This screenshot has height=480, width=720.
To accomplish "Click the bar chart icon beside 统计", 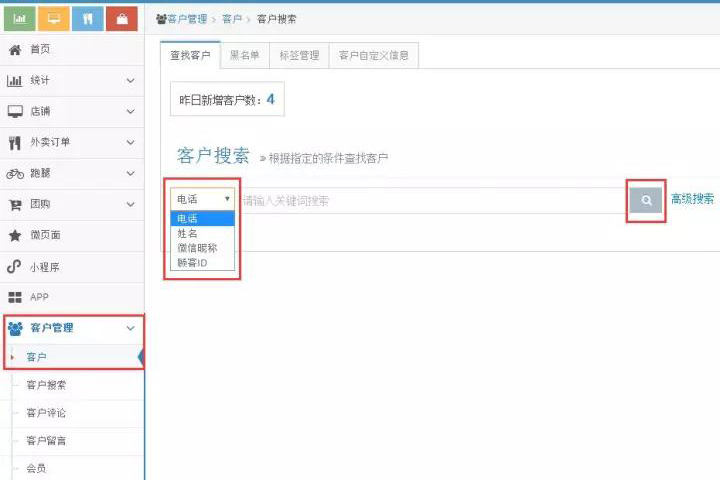I will [x=15, y=81].
